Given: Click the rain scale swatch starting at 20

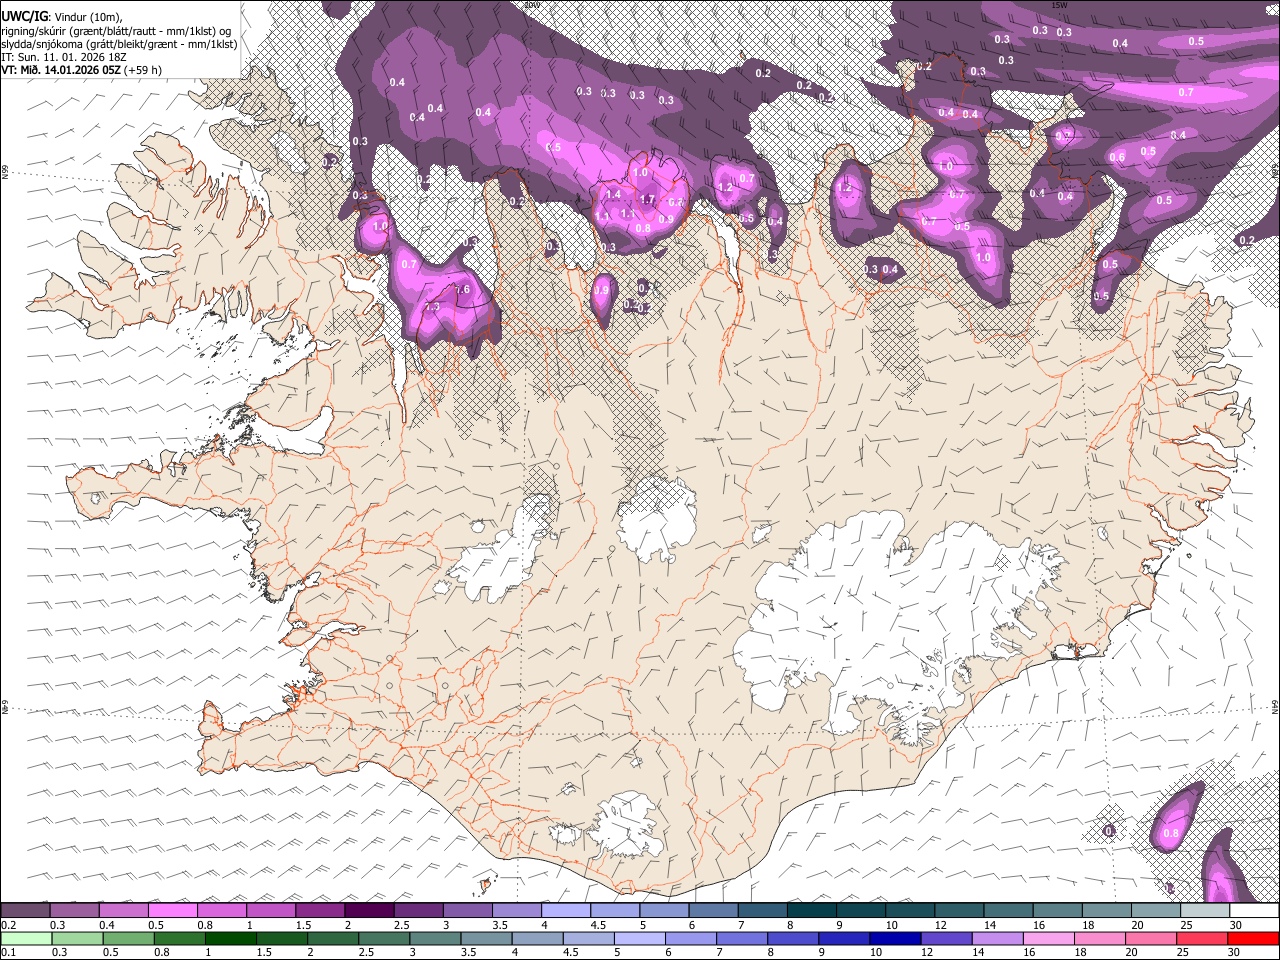Looking at the screenshot, I should [1151, 939].
